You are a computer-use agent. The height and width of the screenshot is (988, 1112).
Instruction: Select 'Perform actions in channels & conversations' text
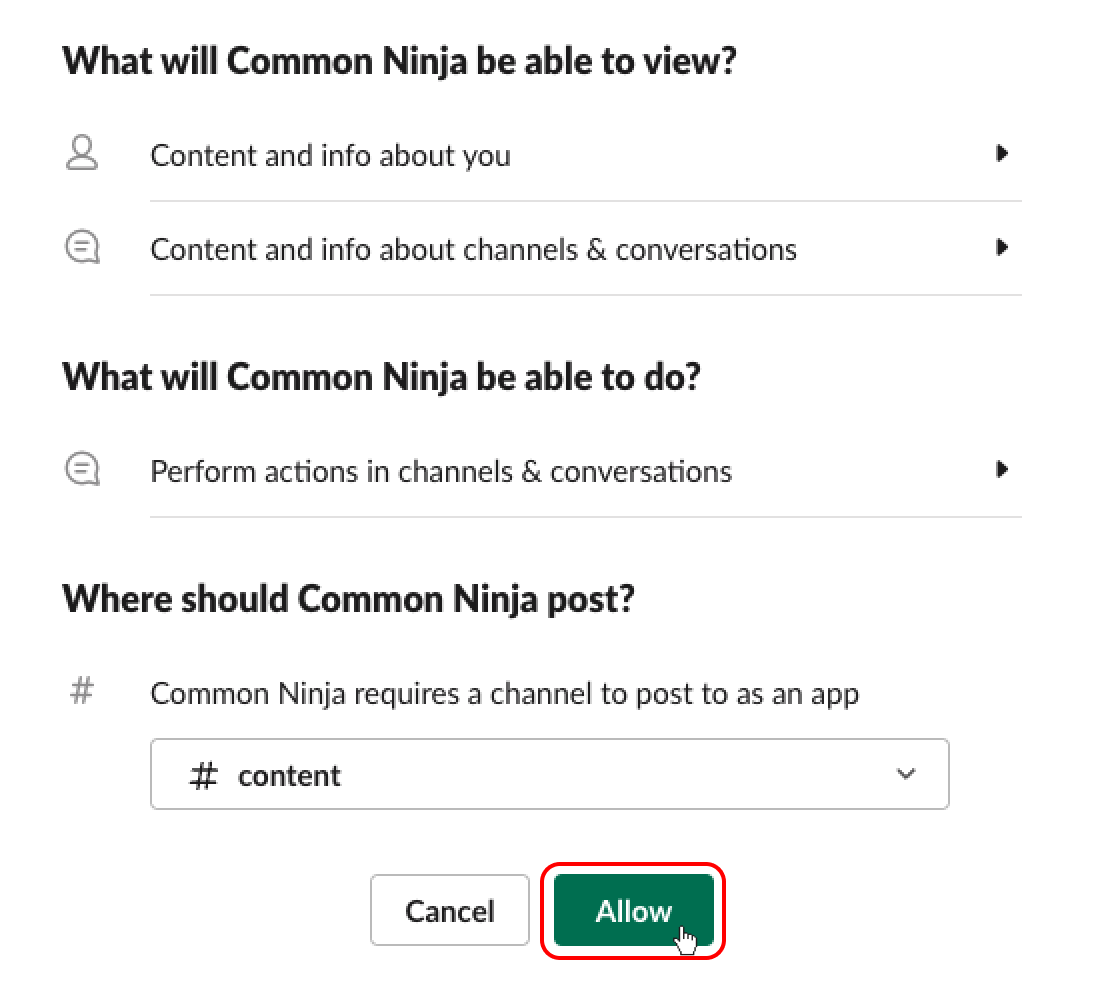[x=441, y=472]
